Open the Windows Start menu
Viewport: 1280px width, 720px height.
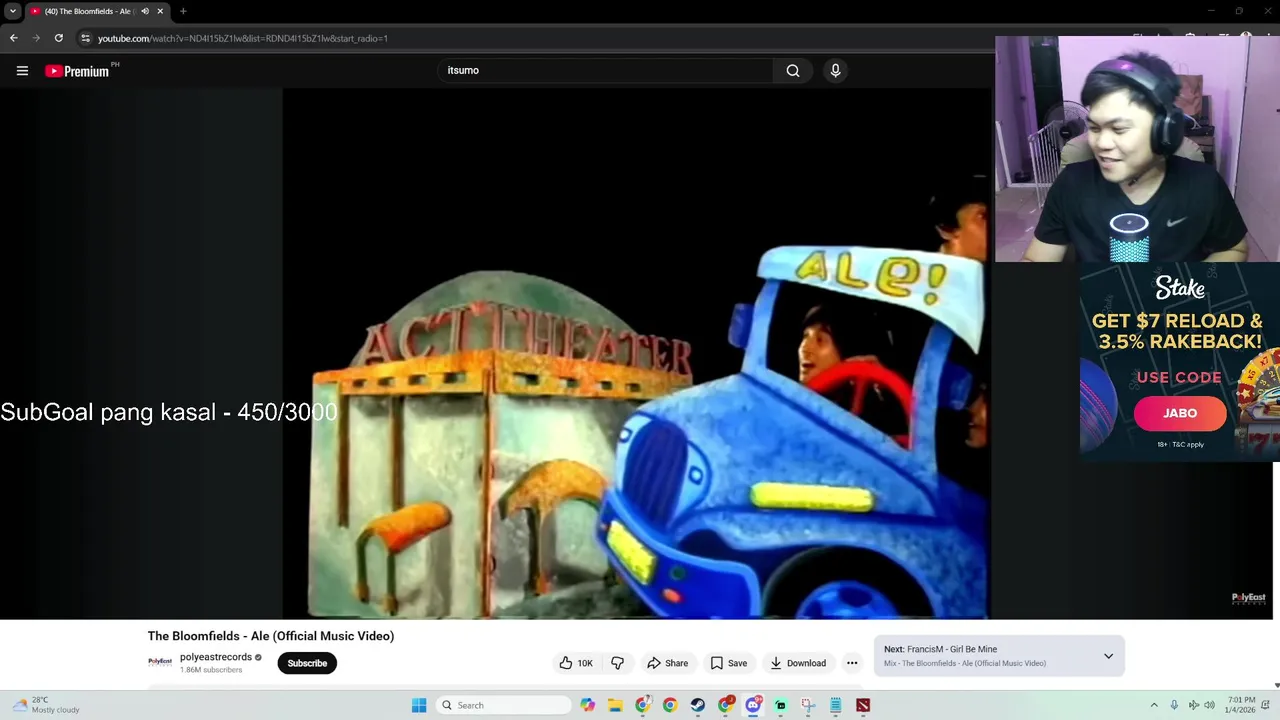click(419, 705)
